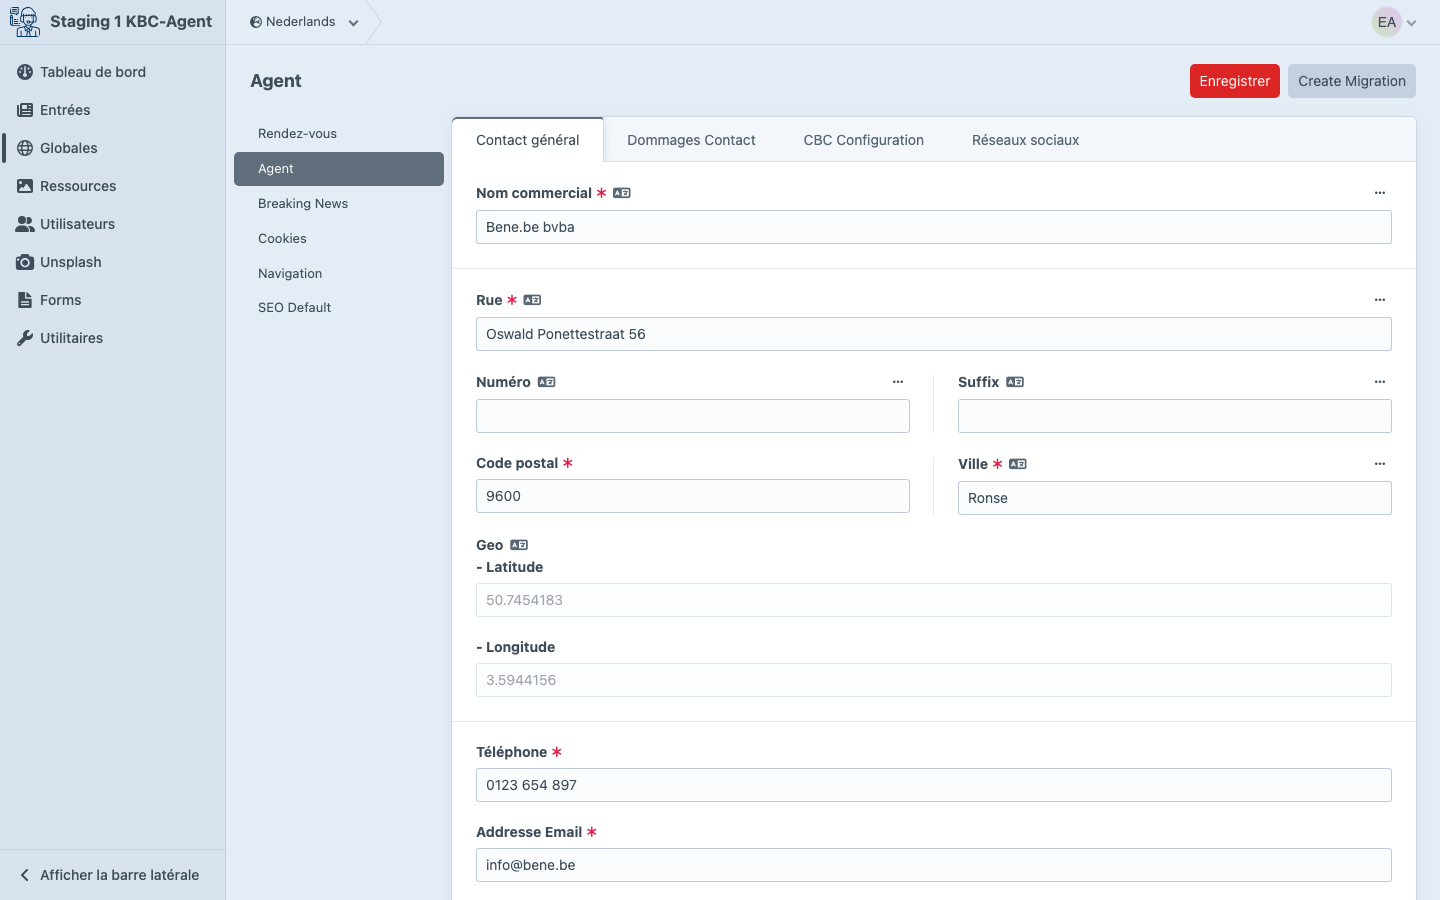Click the Code postal input showing 9600
The width and height of the screenshot is (1440, 900).
tap(693, 496)
